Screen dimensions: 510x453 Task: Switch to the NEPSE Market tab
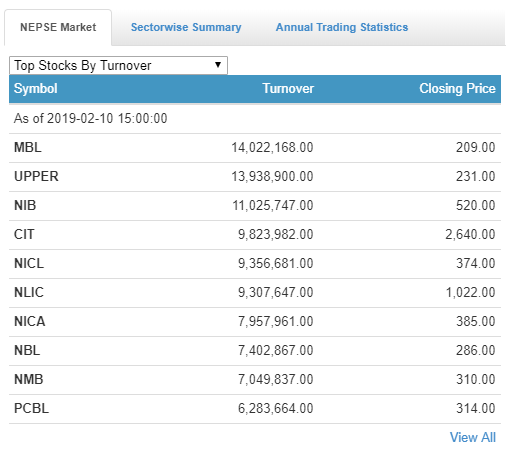coord(58,27)
